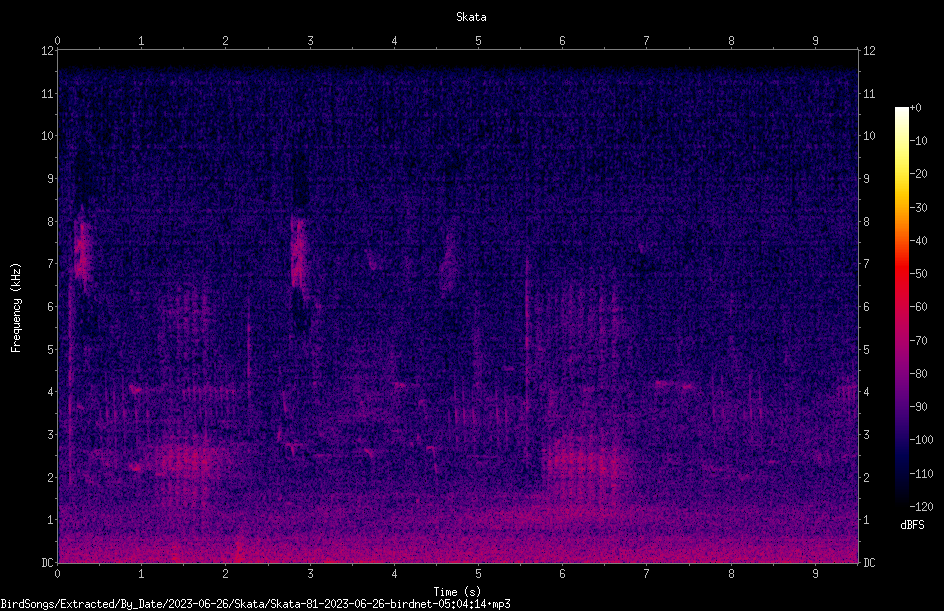
Task: Click the "-70" label on the color scale
Action: coord(919,341)
